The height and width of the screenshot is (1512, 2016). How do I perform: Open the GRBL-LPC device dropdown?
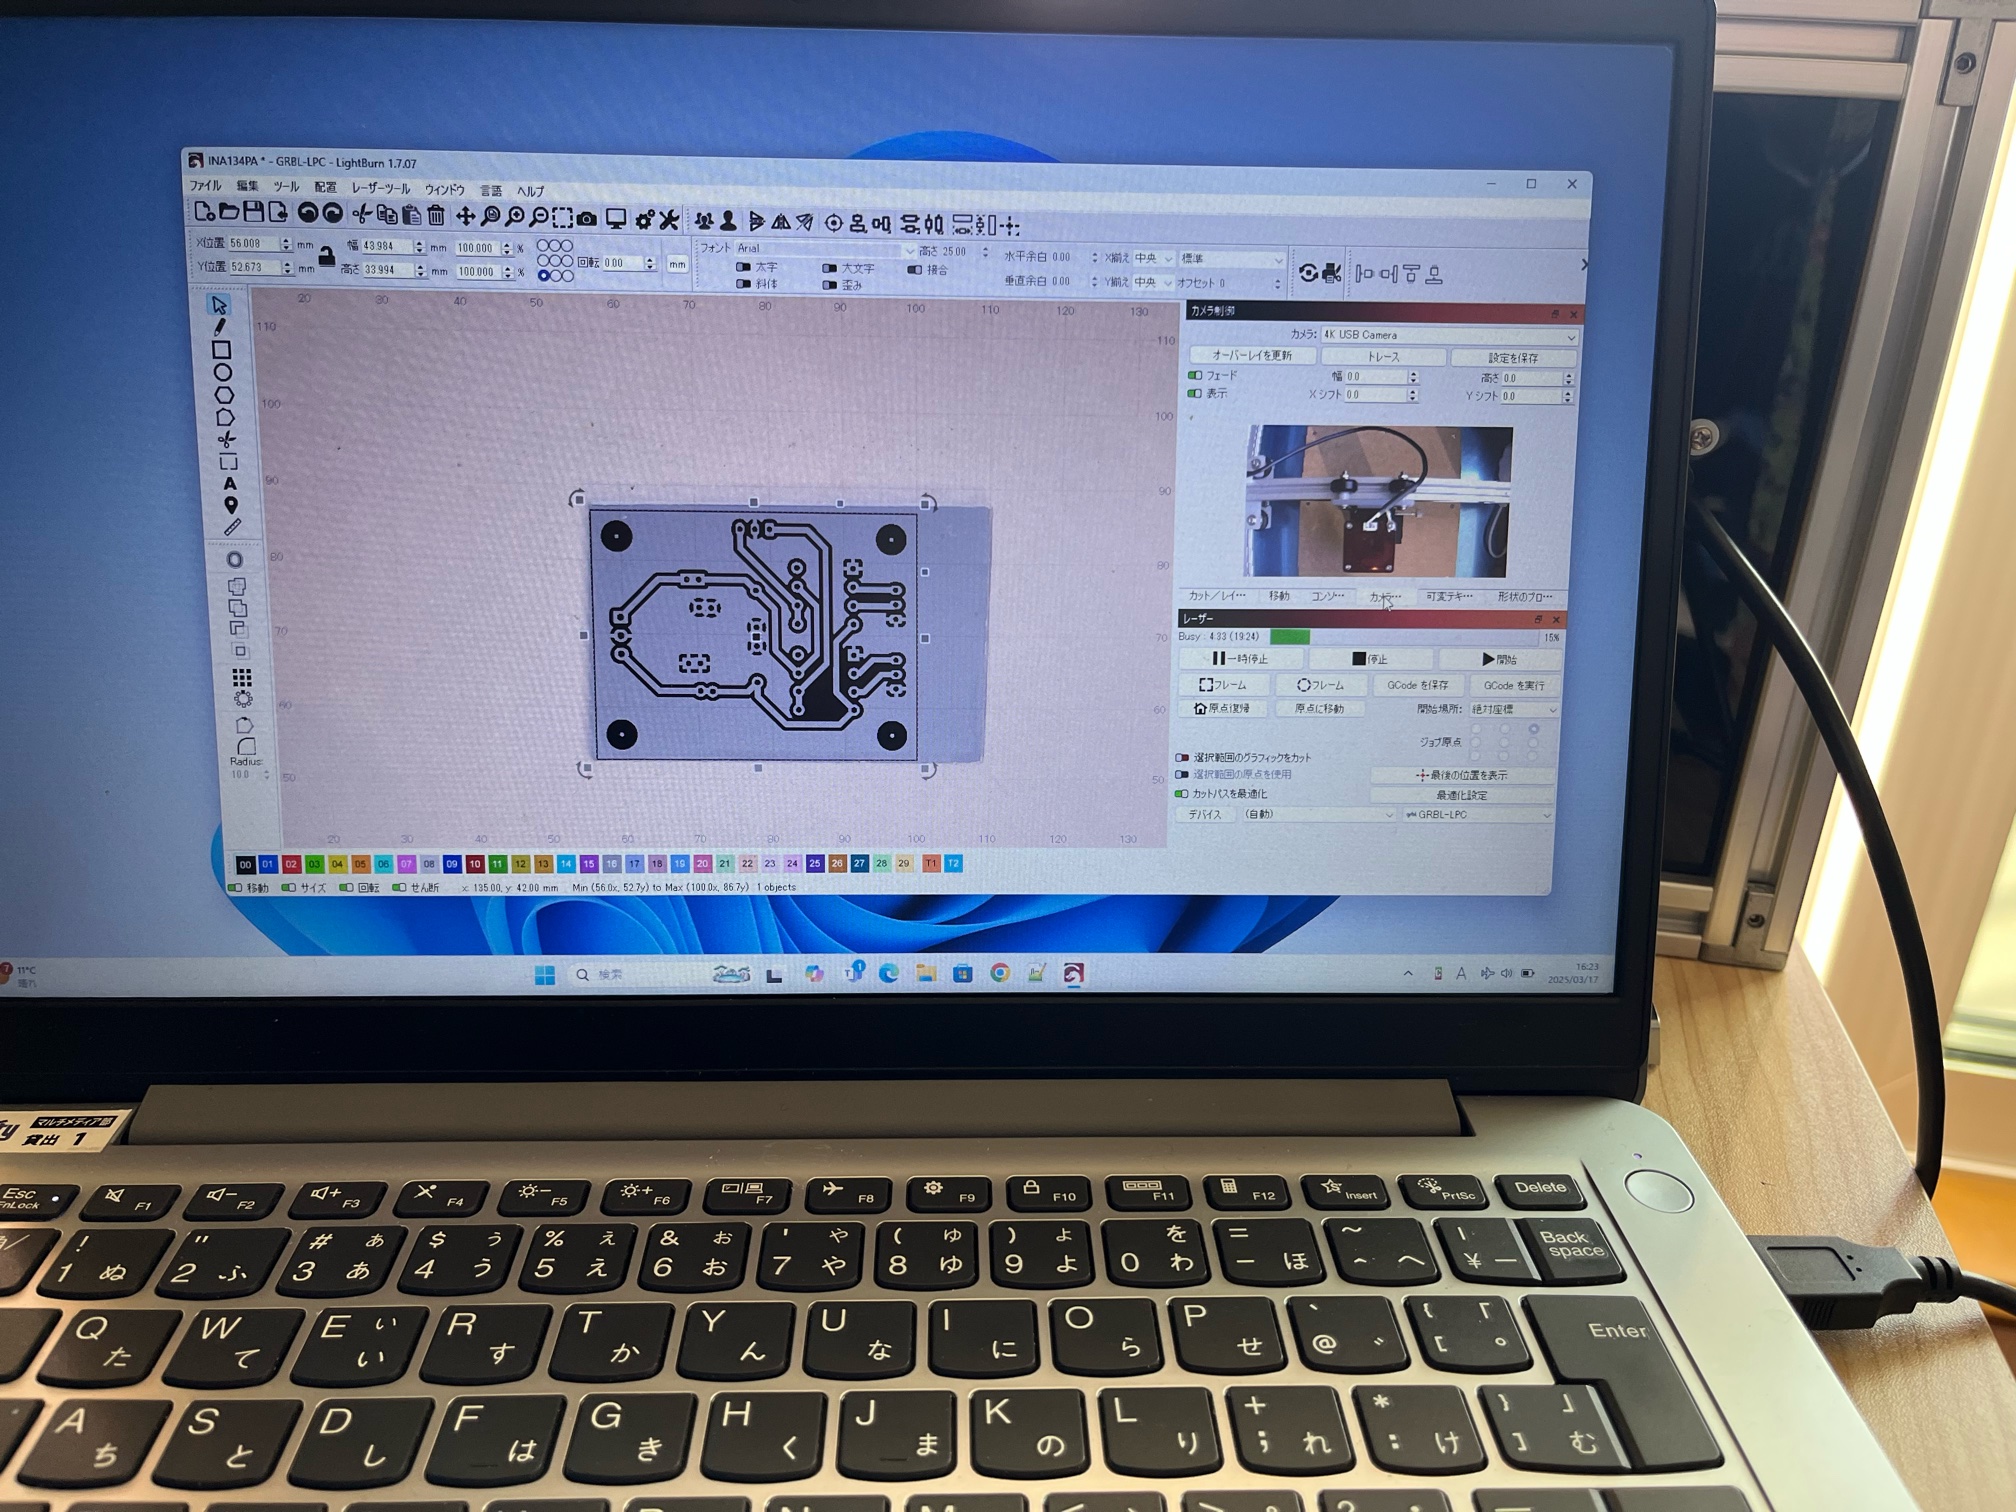click(x=1479, y=815)
